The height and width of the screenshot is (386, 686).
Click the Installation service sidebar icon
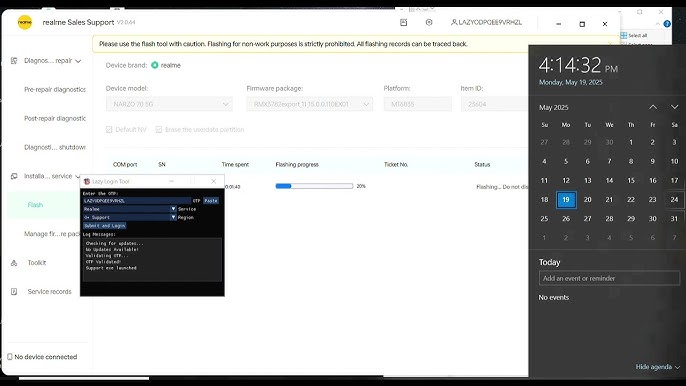tap(14, 176)
